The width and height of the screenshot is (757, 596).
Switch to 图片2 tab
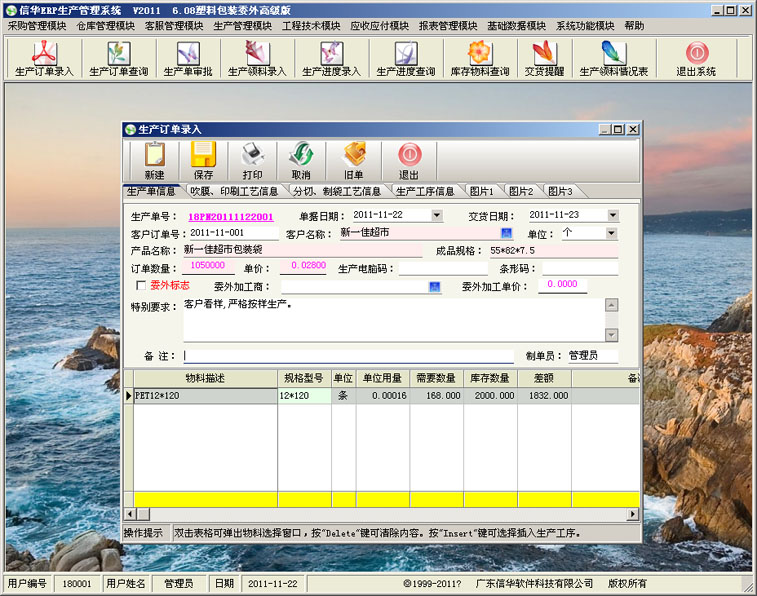(x=521, y=191)
